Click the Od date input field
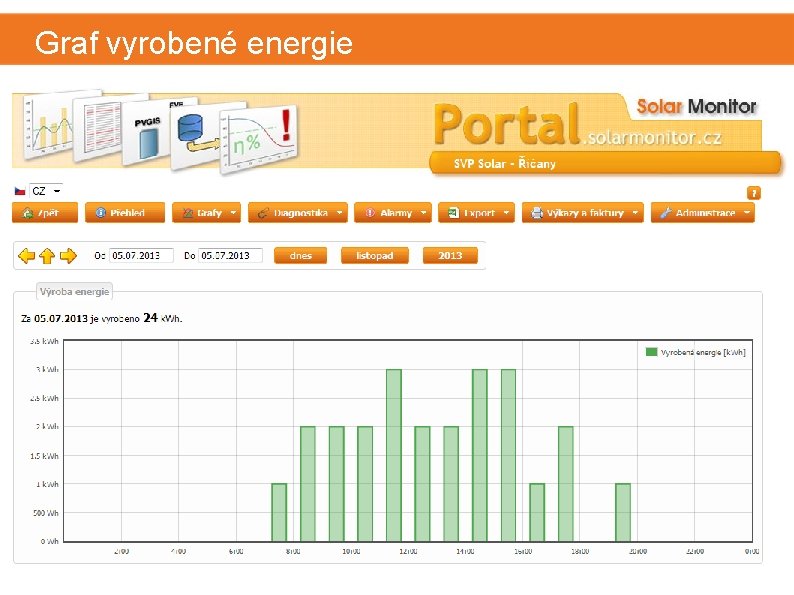The width and height of the screenshot is (794, 595). click(141, 255)
